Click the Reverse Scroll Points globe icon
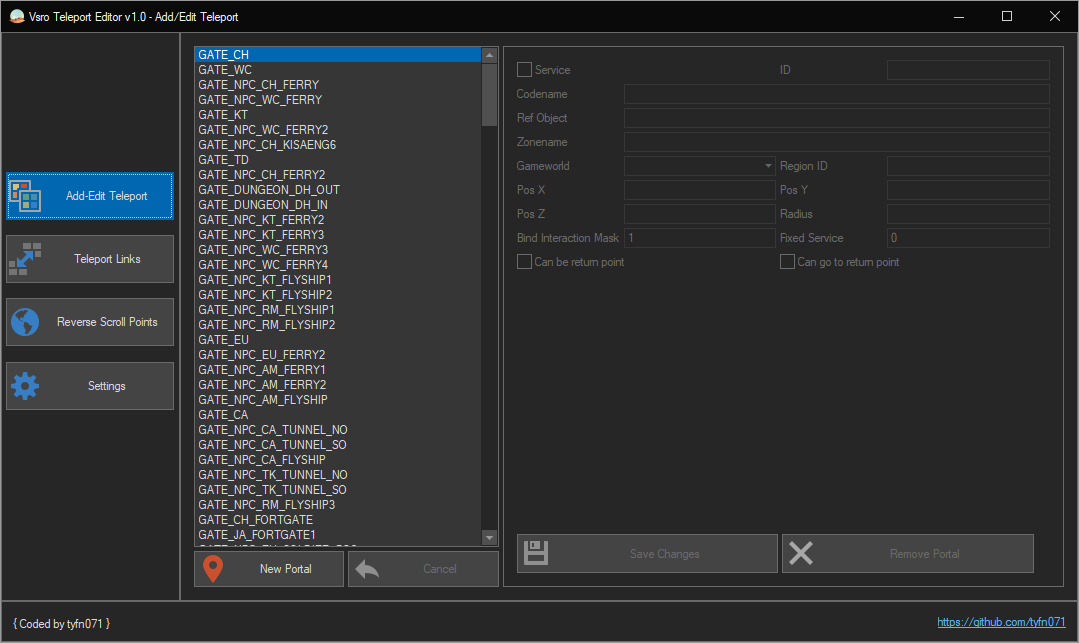 [x=25, y=322]
